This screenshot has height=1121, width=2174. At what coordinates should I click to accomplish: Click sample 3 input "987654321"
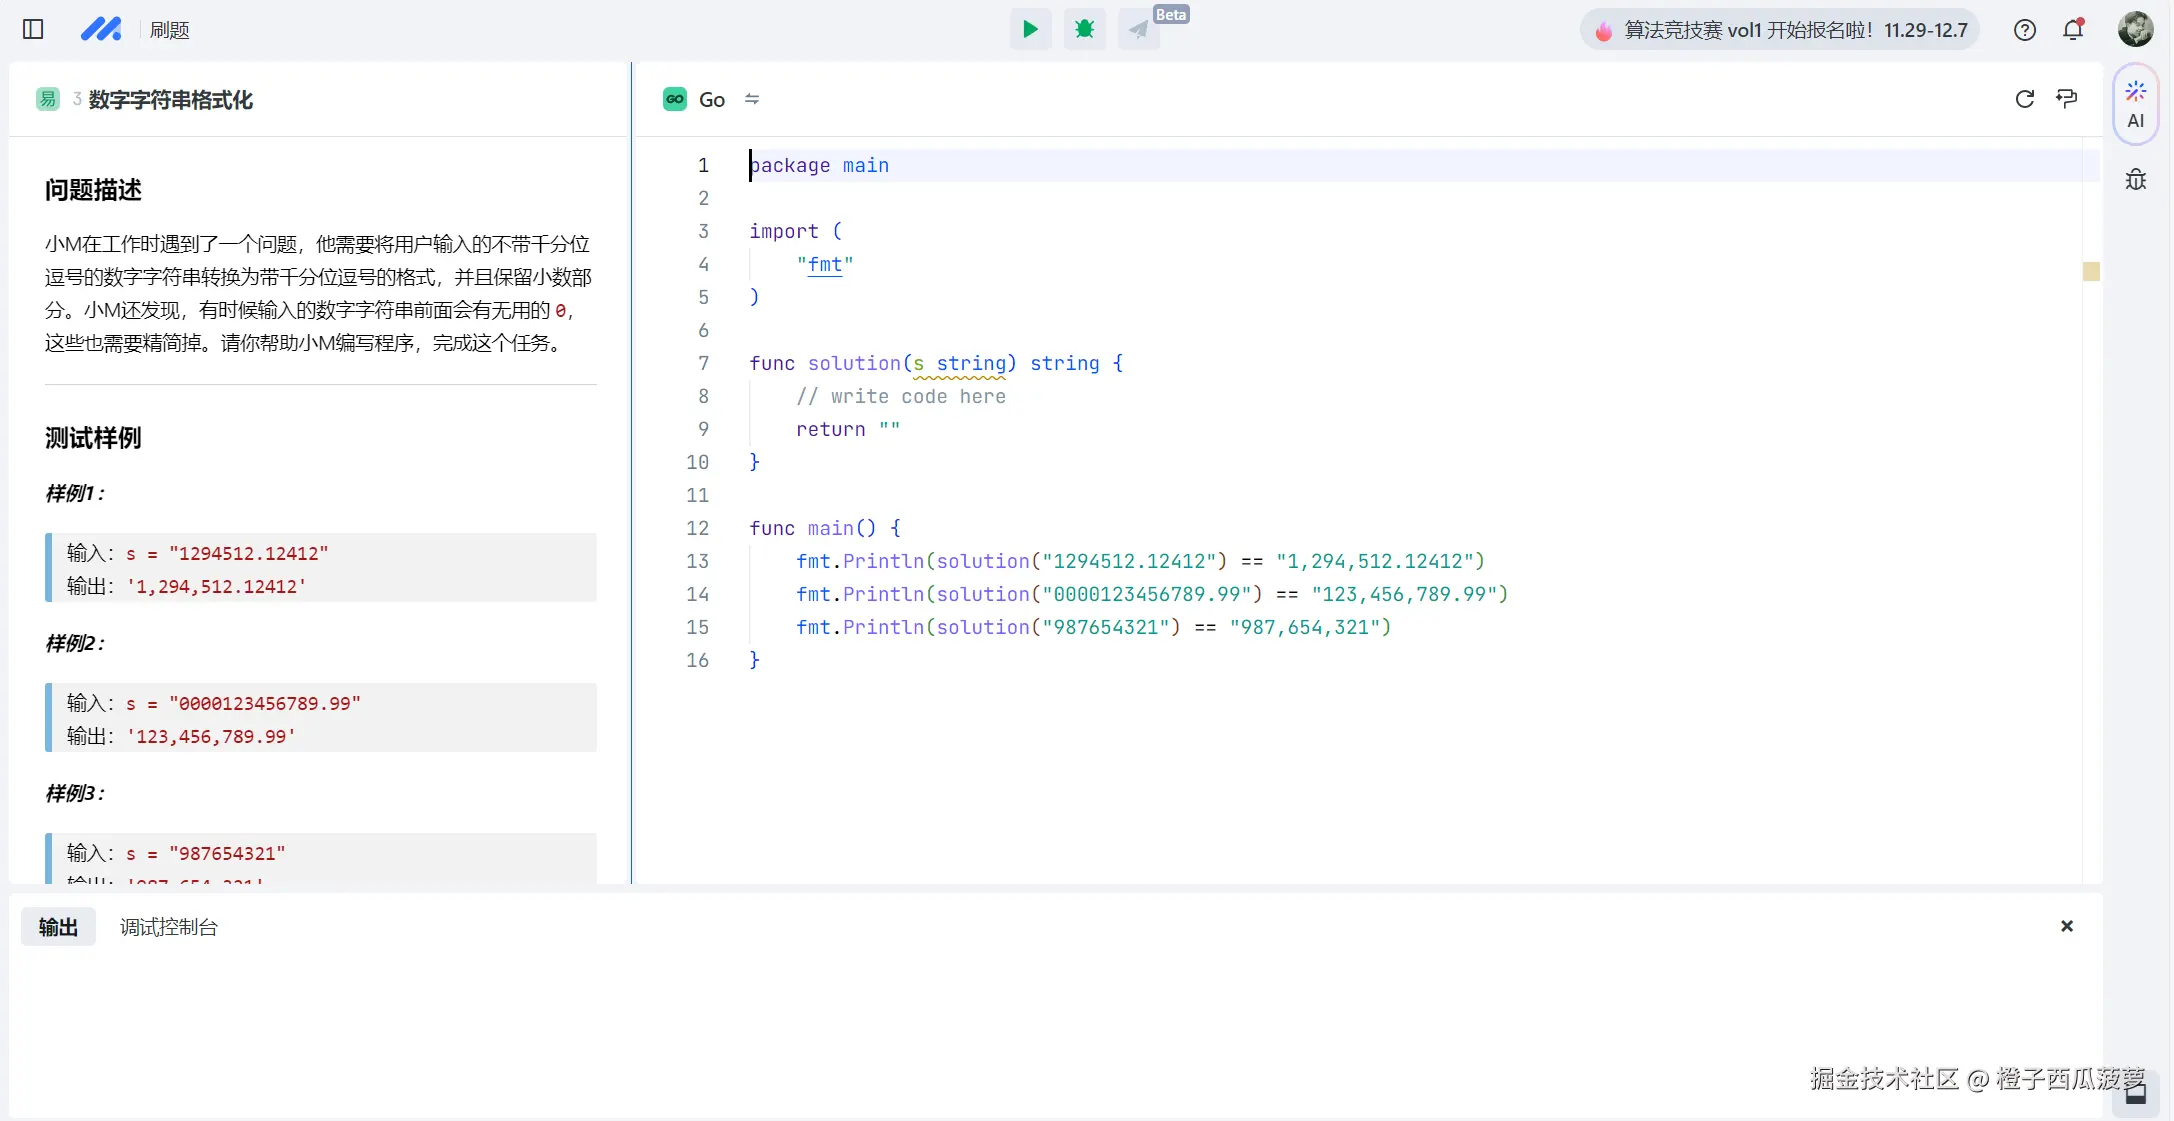tap(227, 853)
